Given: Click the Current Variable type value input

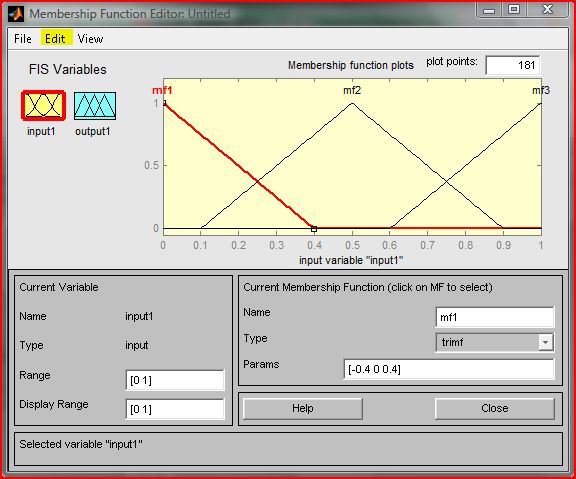Looking at the screenshot, I should (137, 345).
